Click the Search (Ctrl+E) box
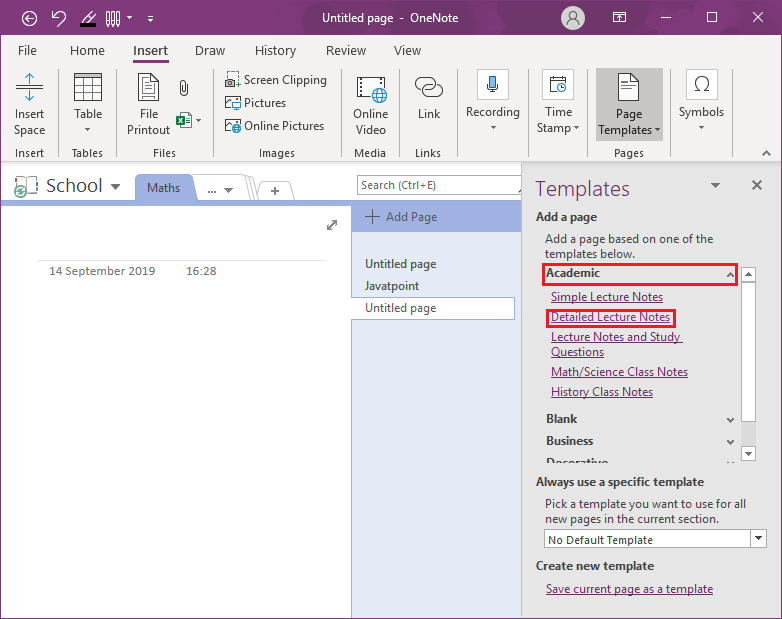The image size is (782, 619). point(439,185)
